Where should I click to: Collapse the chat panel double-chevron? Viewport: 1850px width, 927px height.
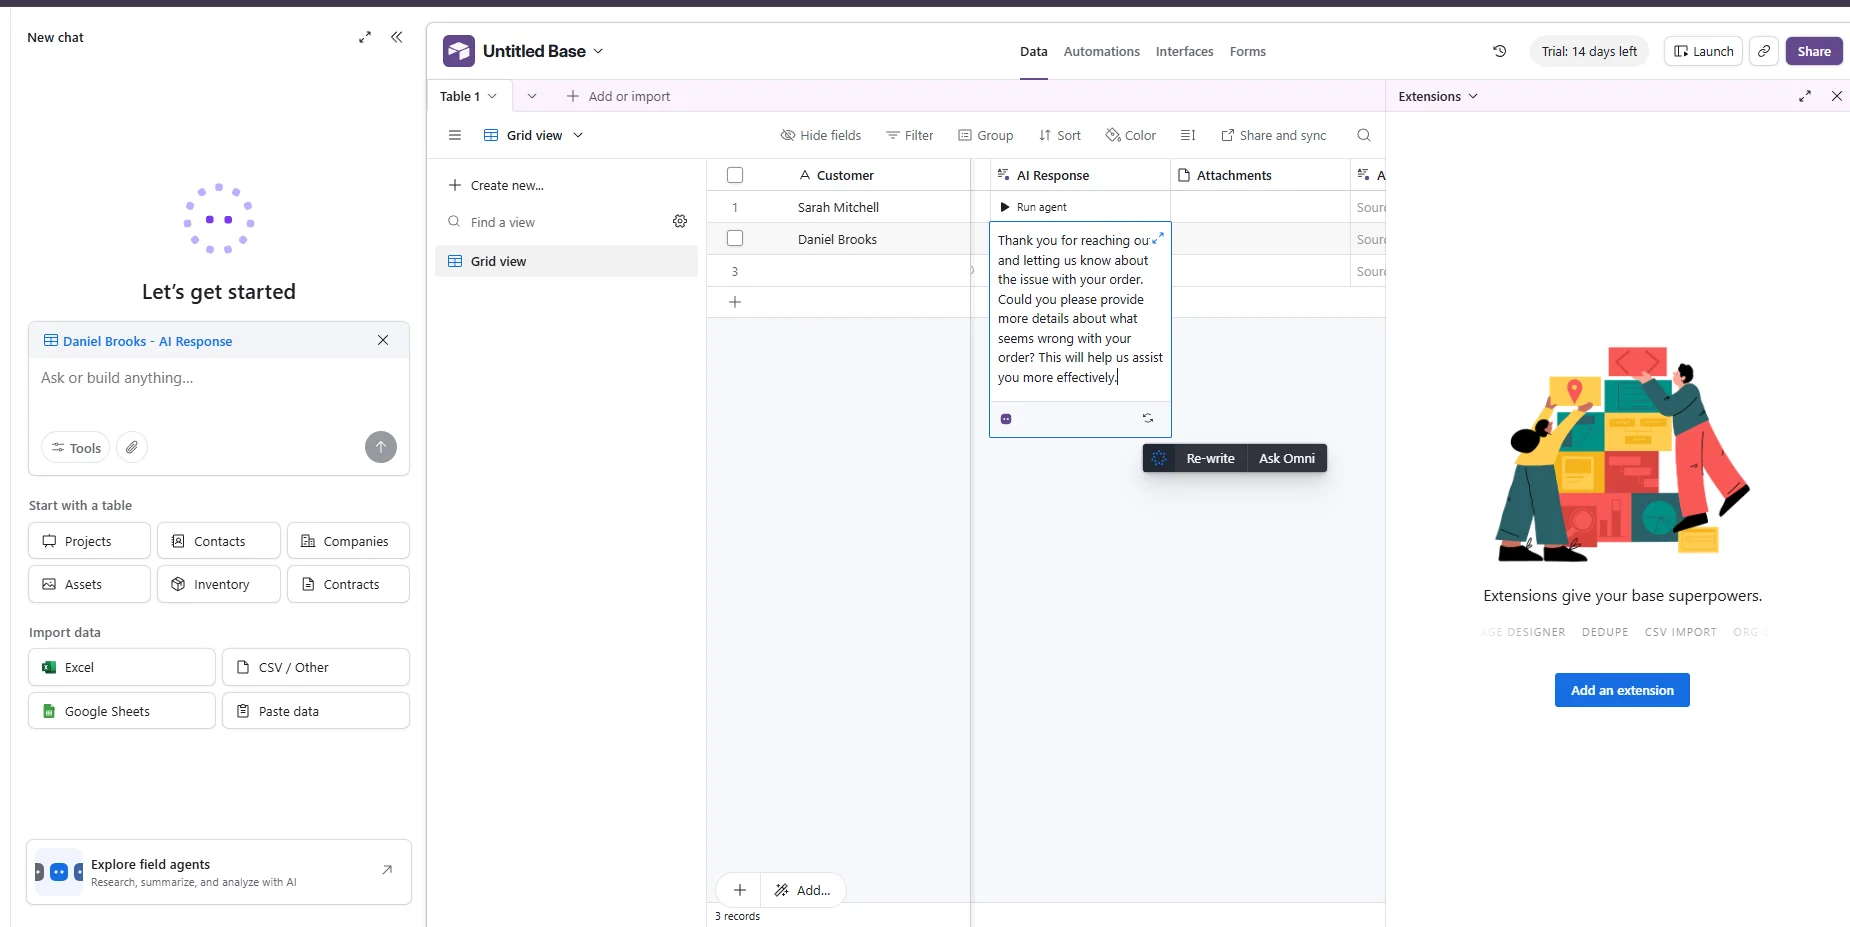point(397,37)
